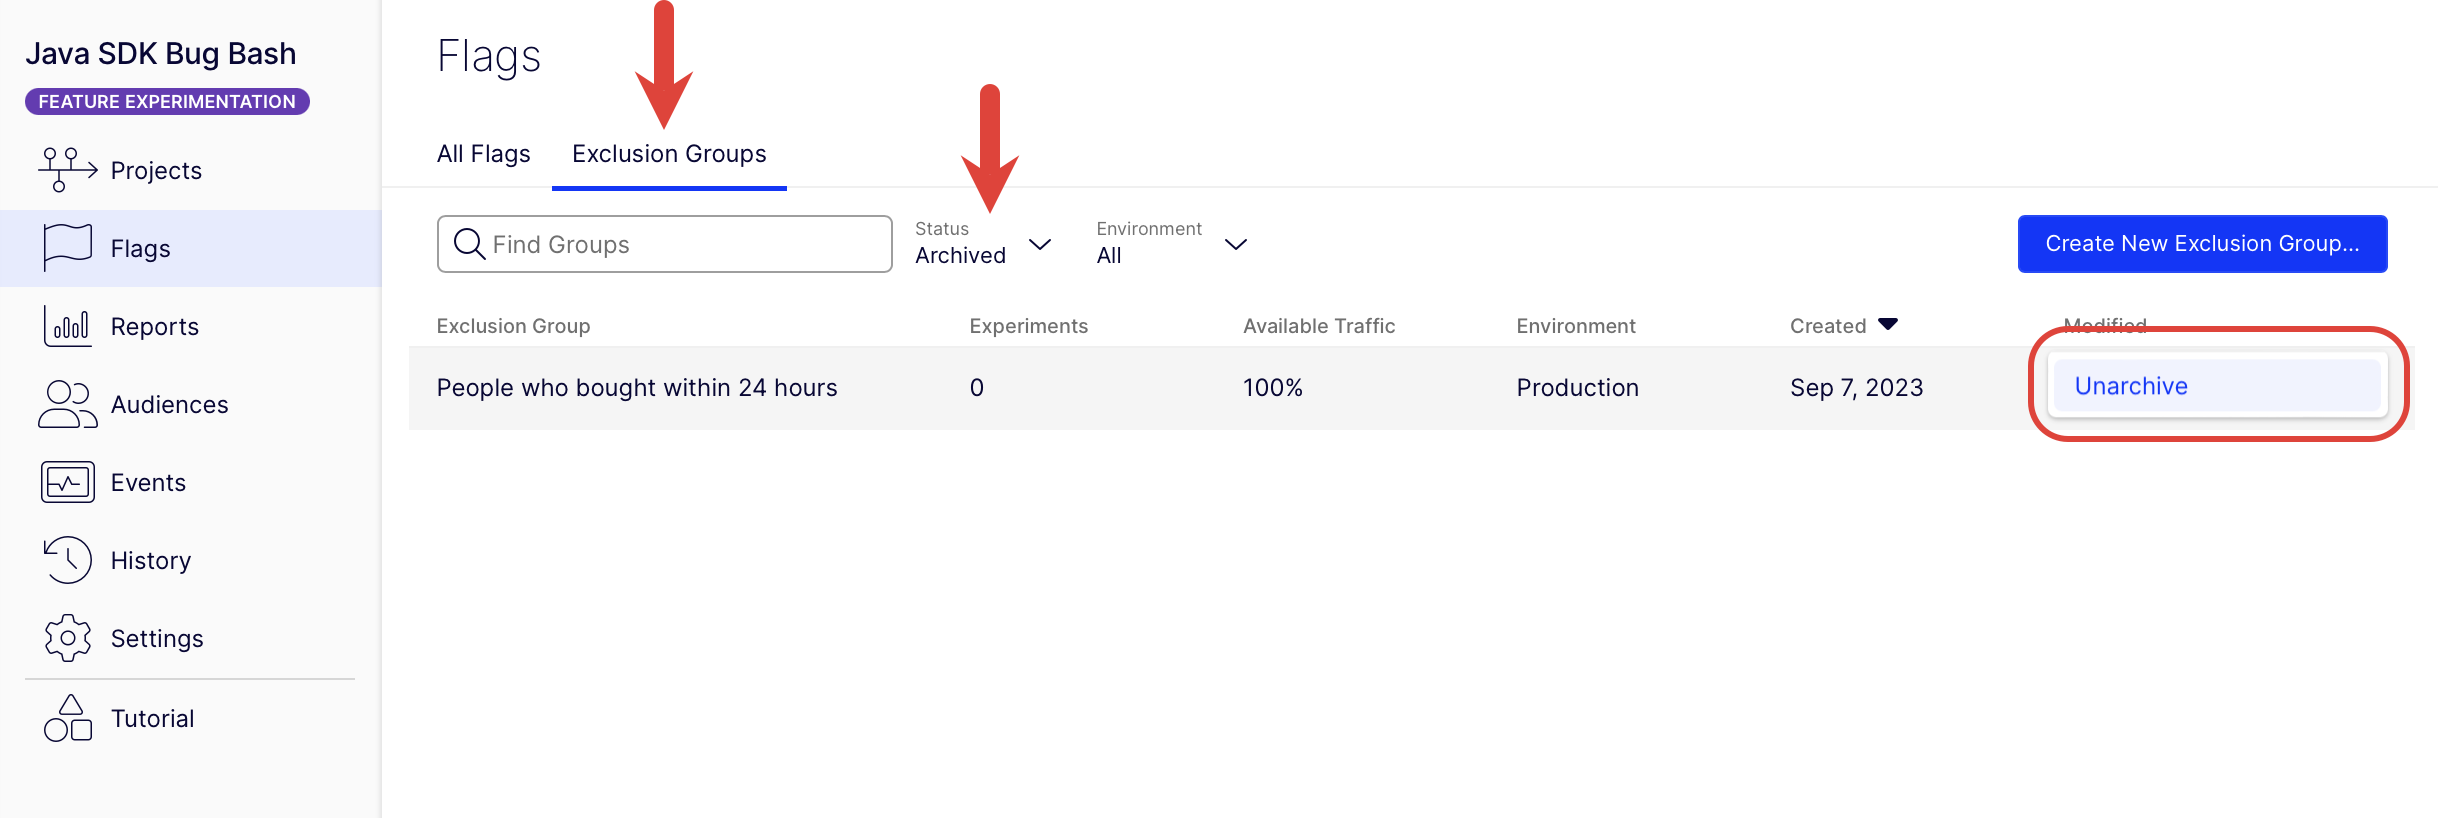Click the Events monitor icon
Viewport: 2438px width, 818px height.
[67, 482]
